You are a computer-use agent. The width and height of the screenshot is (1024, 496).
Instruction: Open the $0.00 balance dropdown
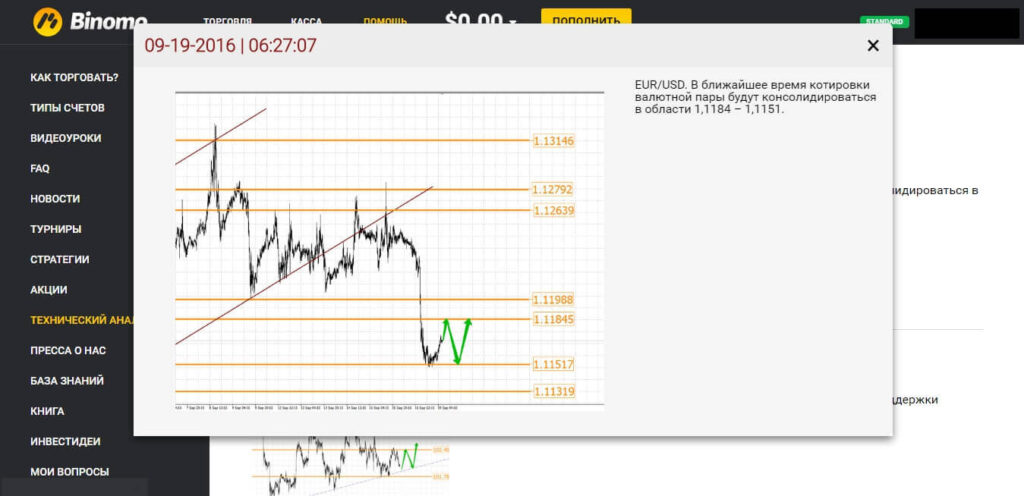point(481,20)
